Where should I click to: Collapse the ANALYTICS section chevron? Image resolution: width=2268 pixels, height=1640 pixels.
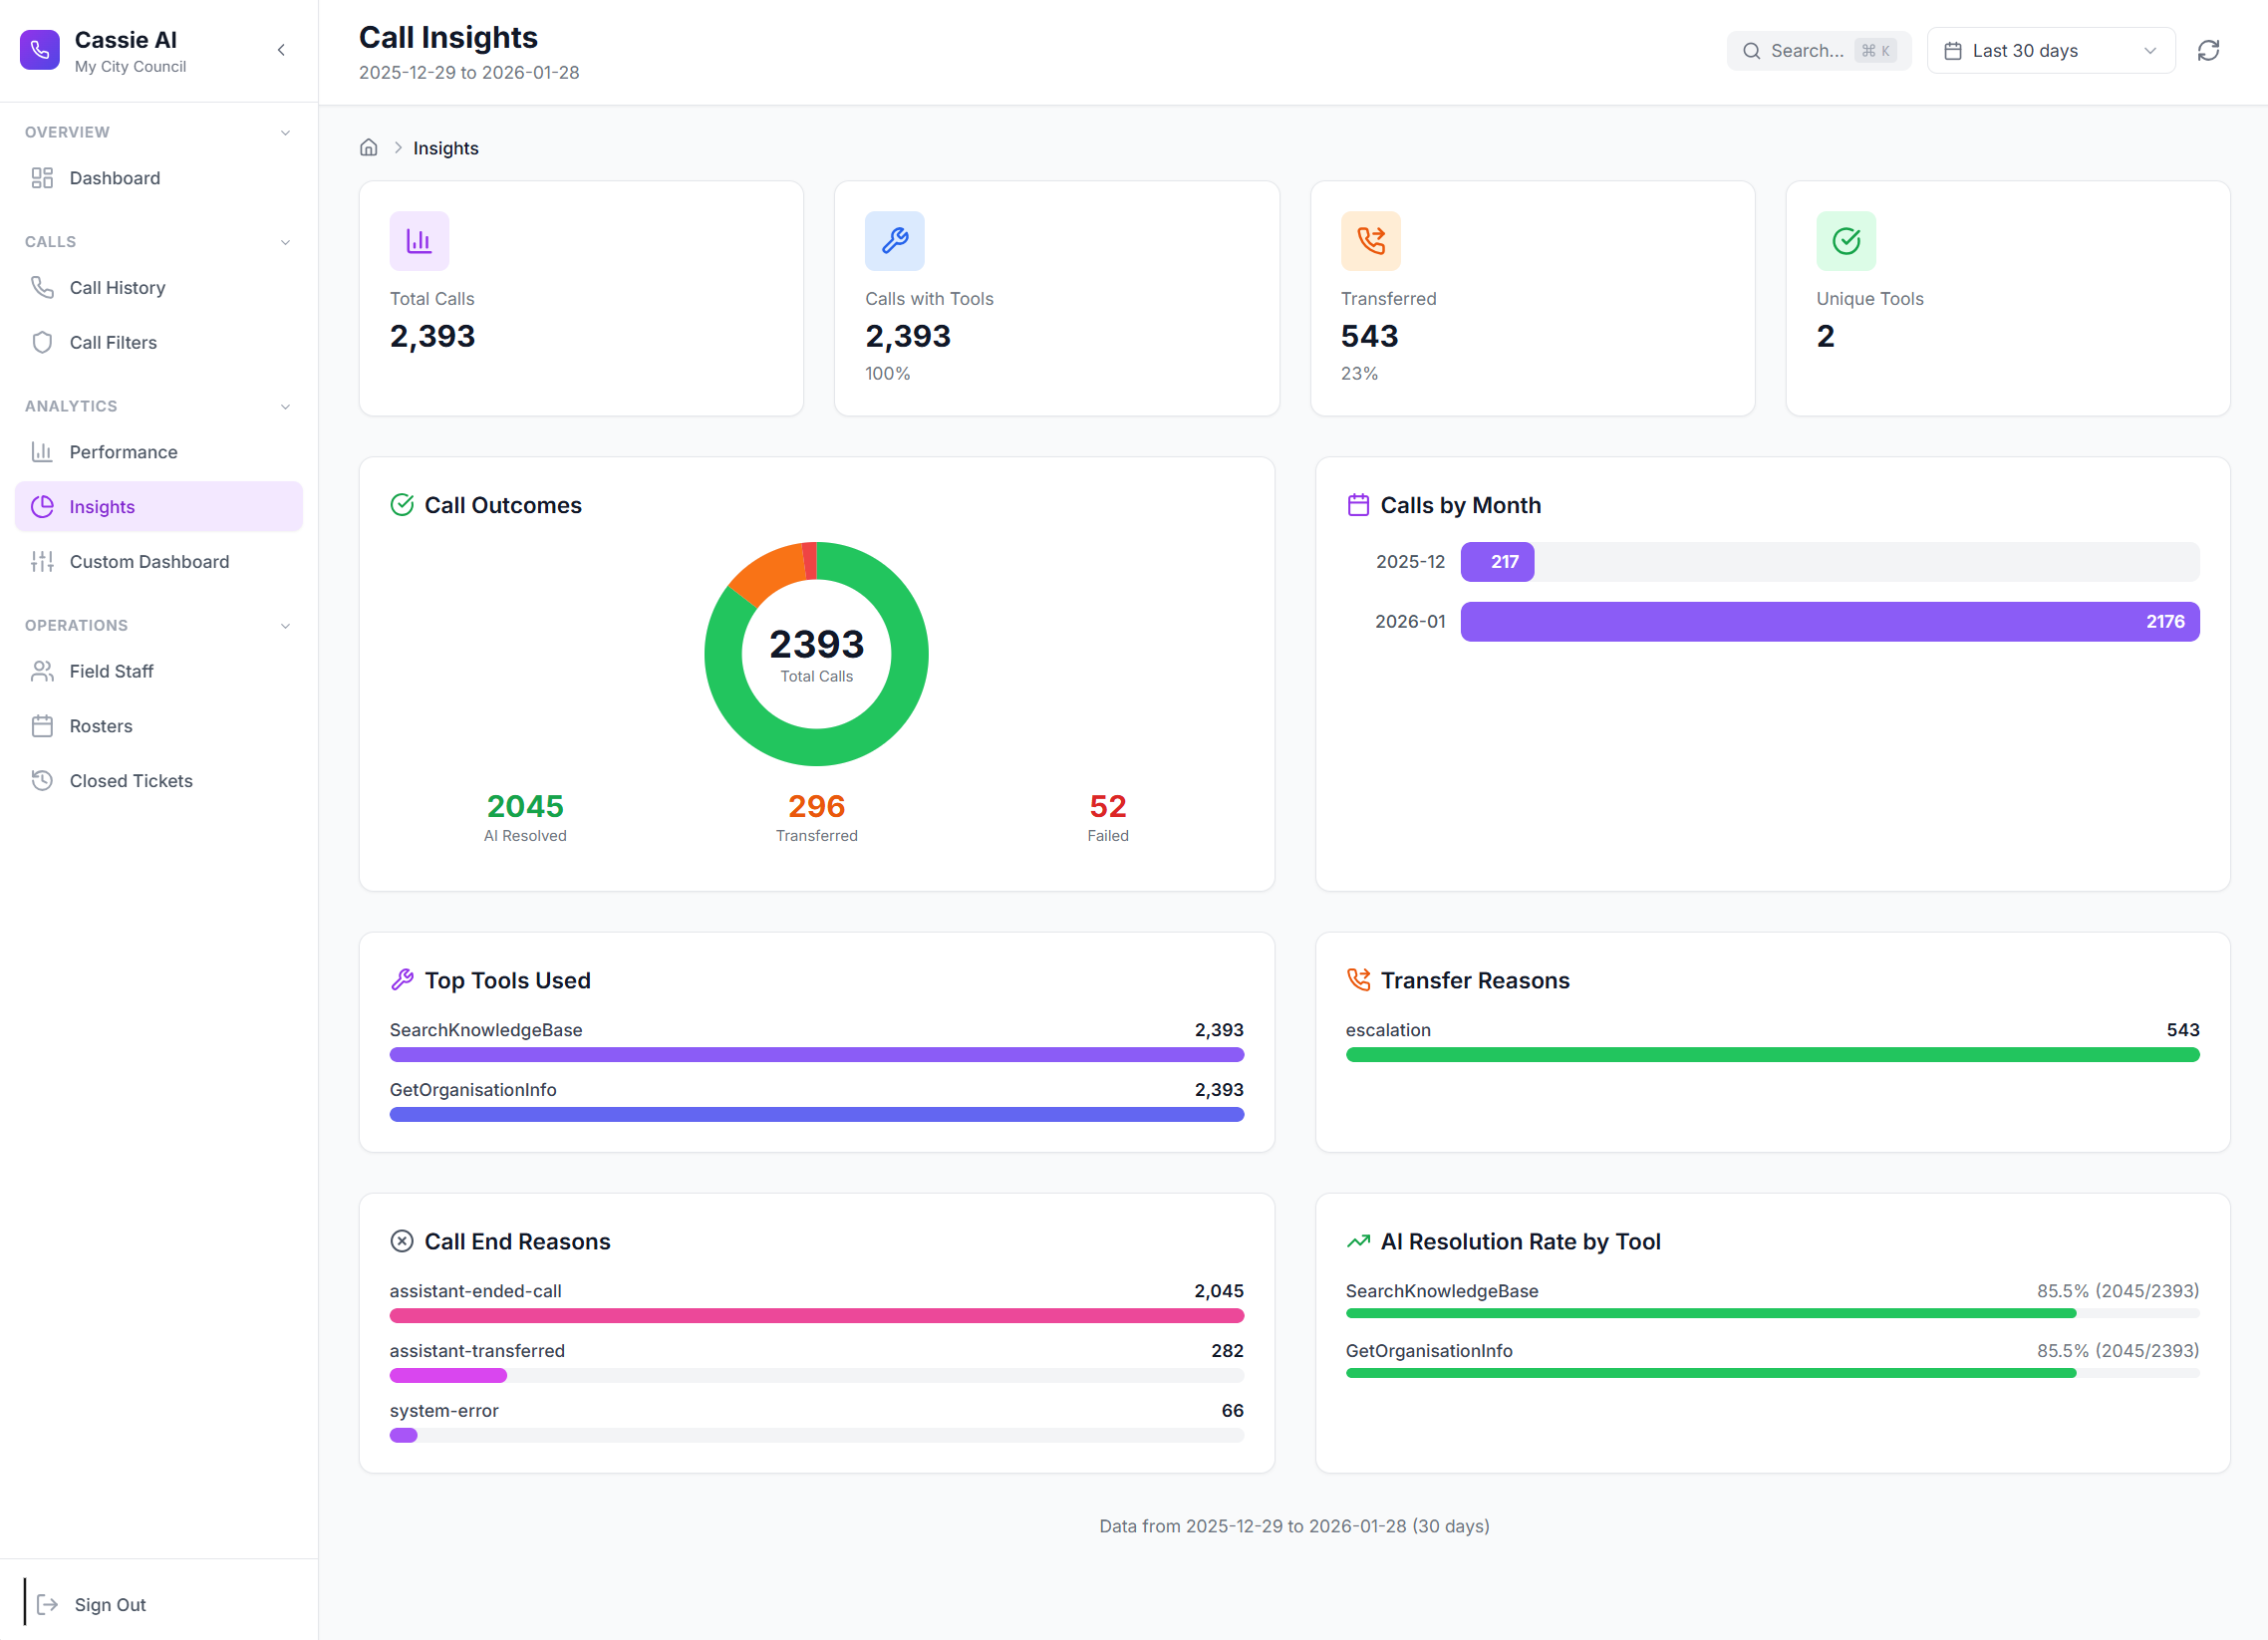285,407
